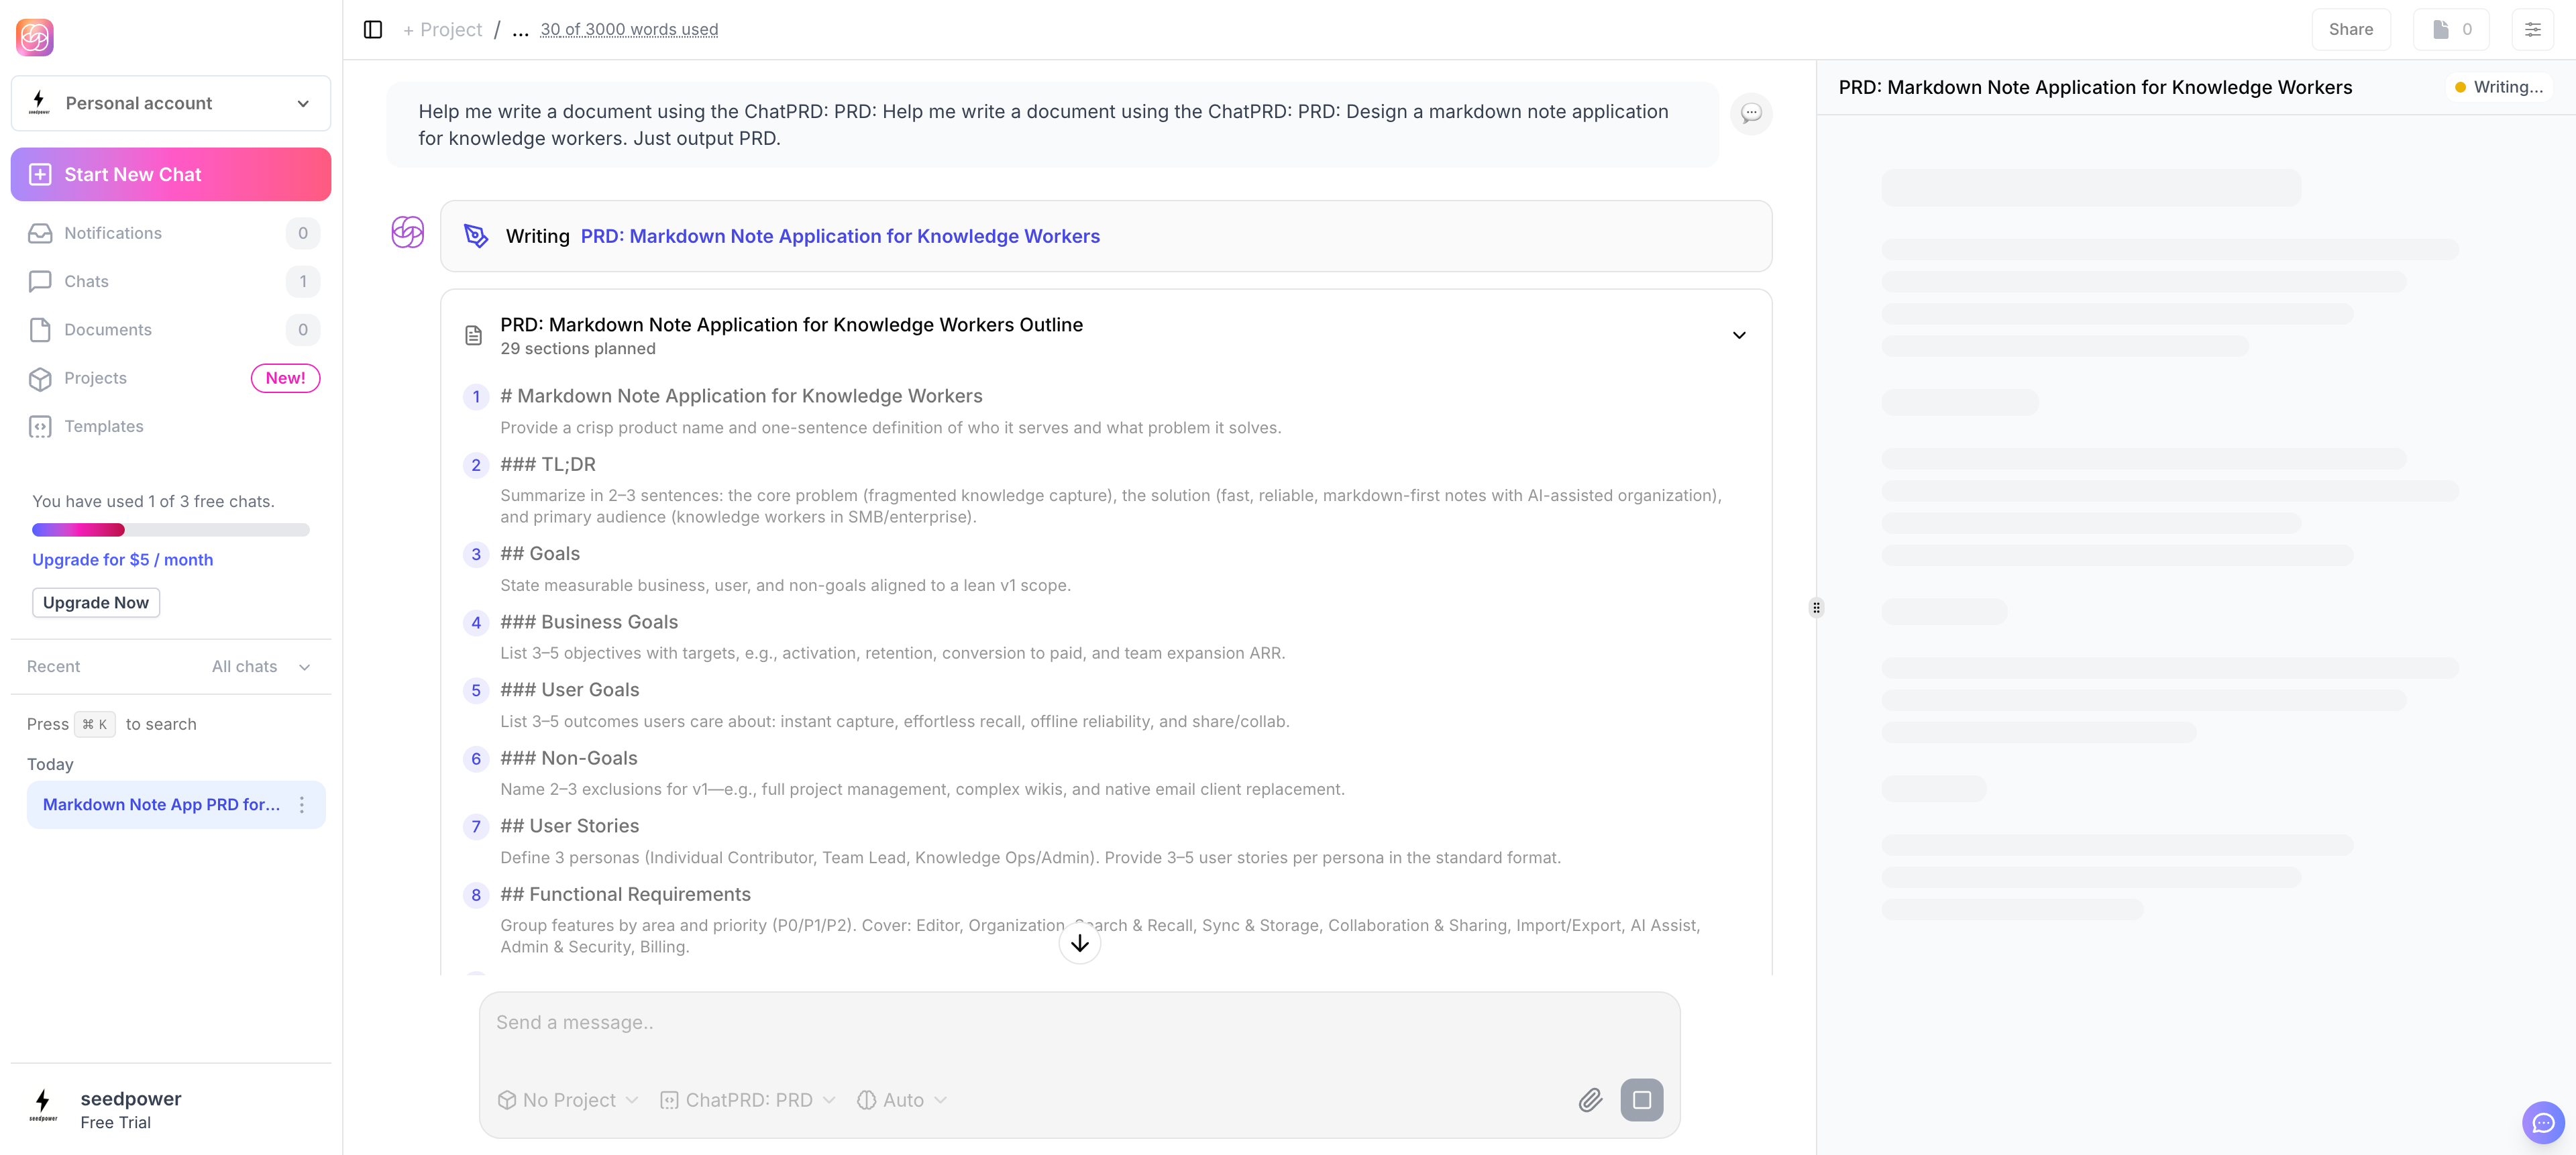The height and width of the screenshot is (1155, 2576).
Task: Open the Projects section marked New!
Action: [x=95, y=378]
